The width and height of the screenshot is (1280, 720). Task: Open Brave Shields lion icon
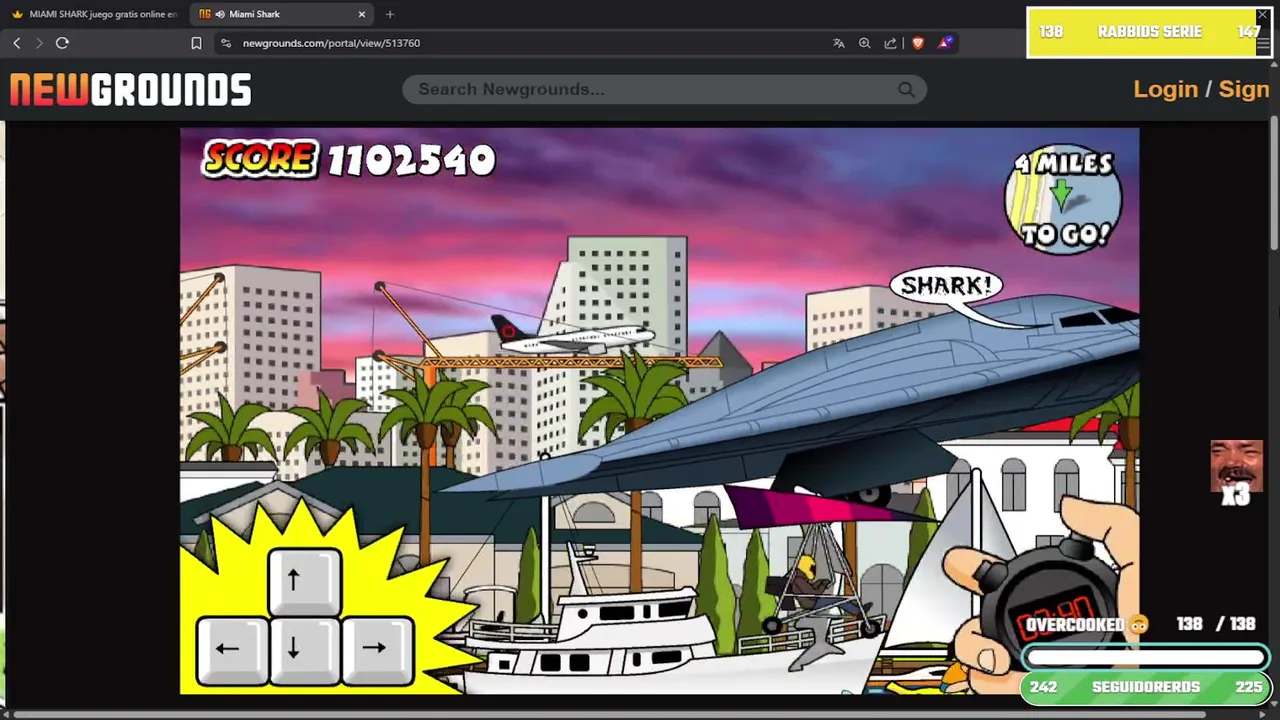(x=917, y=43)
